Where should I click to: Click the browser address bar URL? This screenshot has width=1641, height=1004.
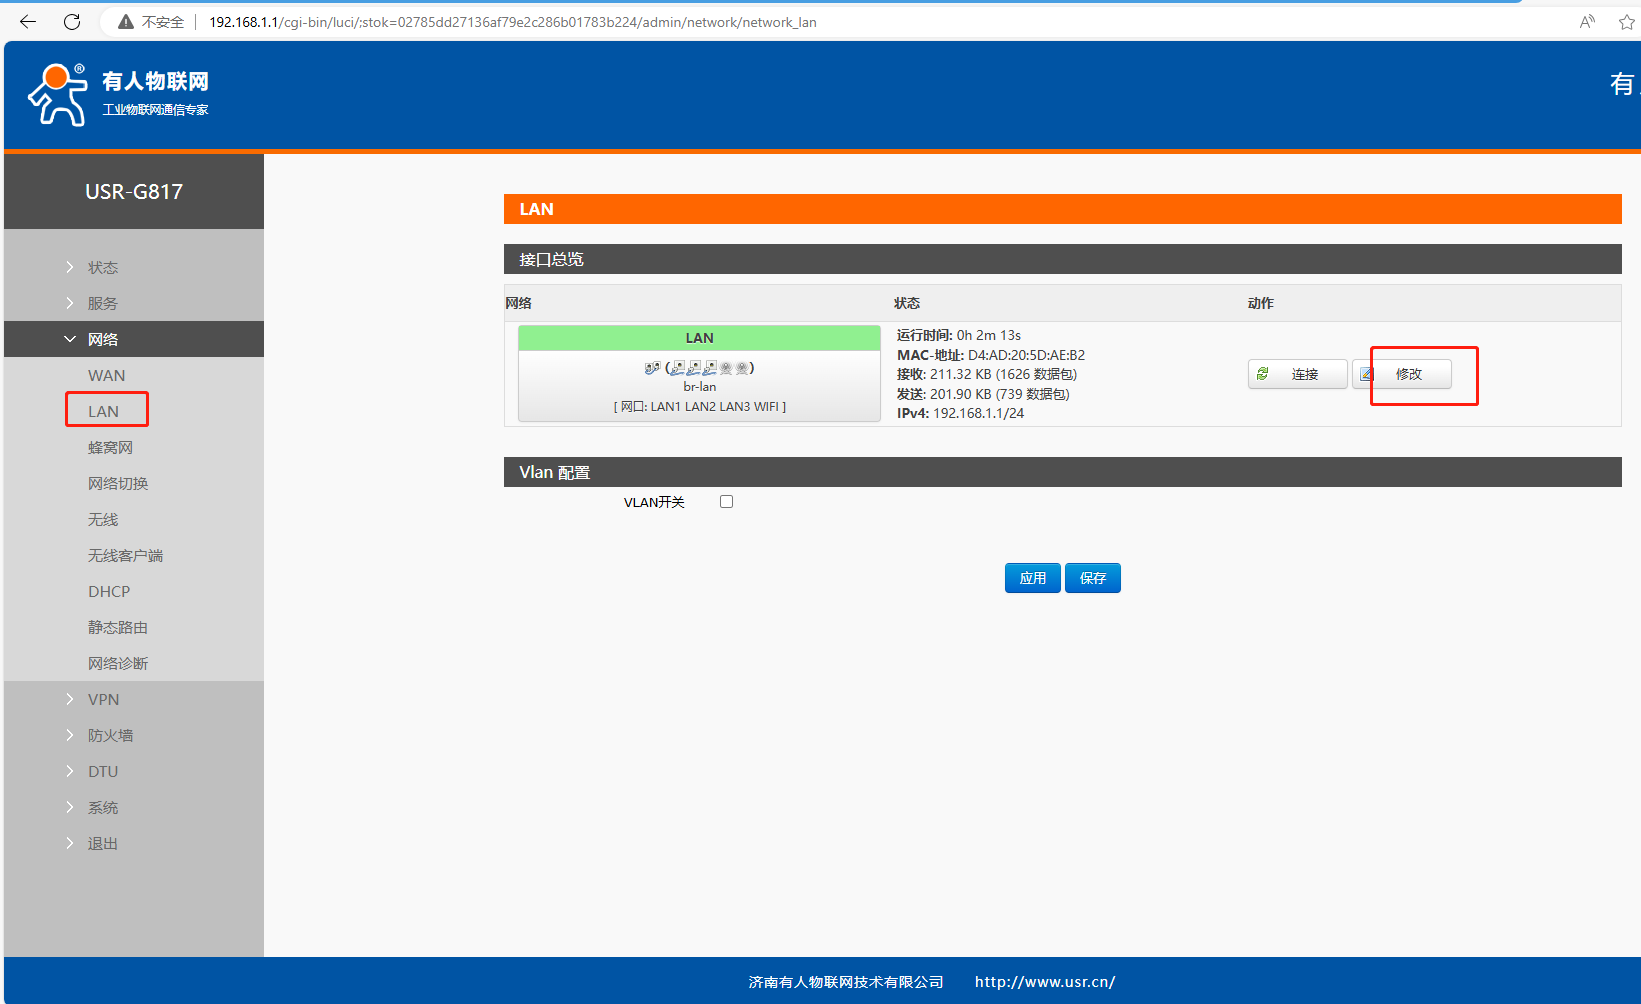point(512,22)
